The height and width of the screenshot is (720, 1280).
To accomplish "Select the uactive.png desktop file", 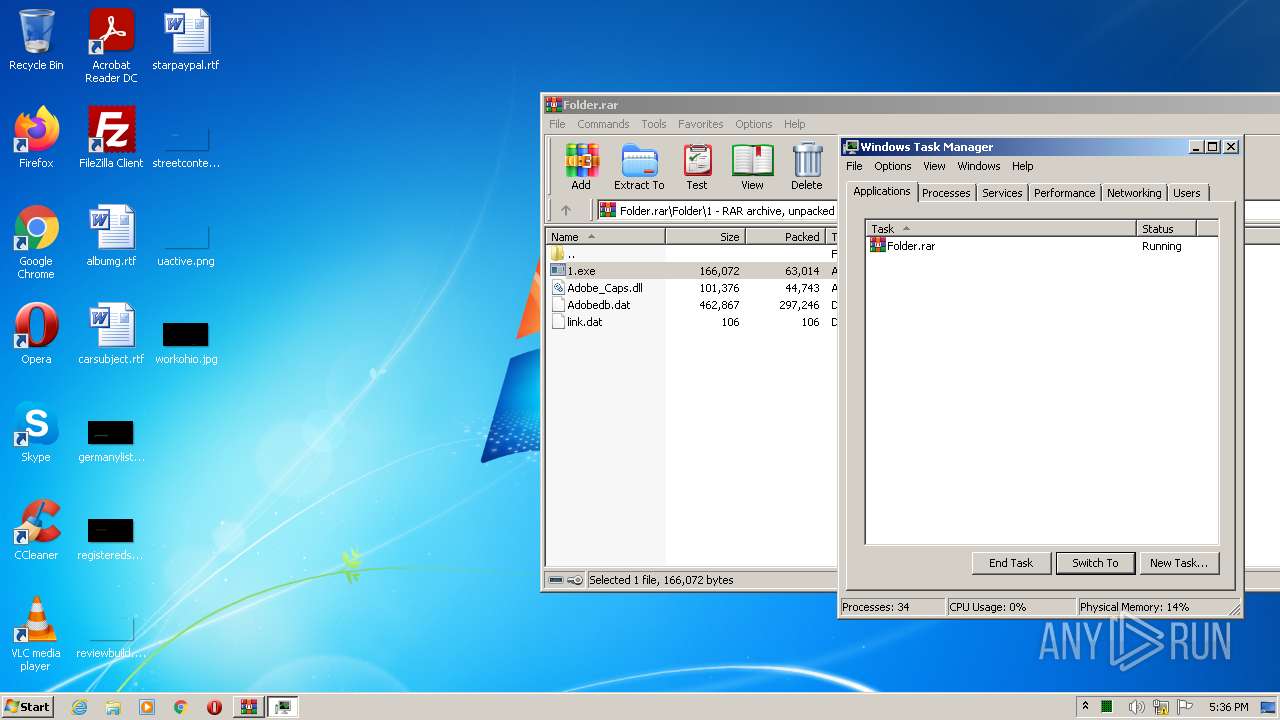I will pyautogui.click(x=186, y=245).
